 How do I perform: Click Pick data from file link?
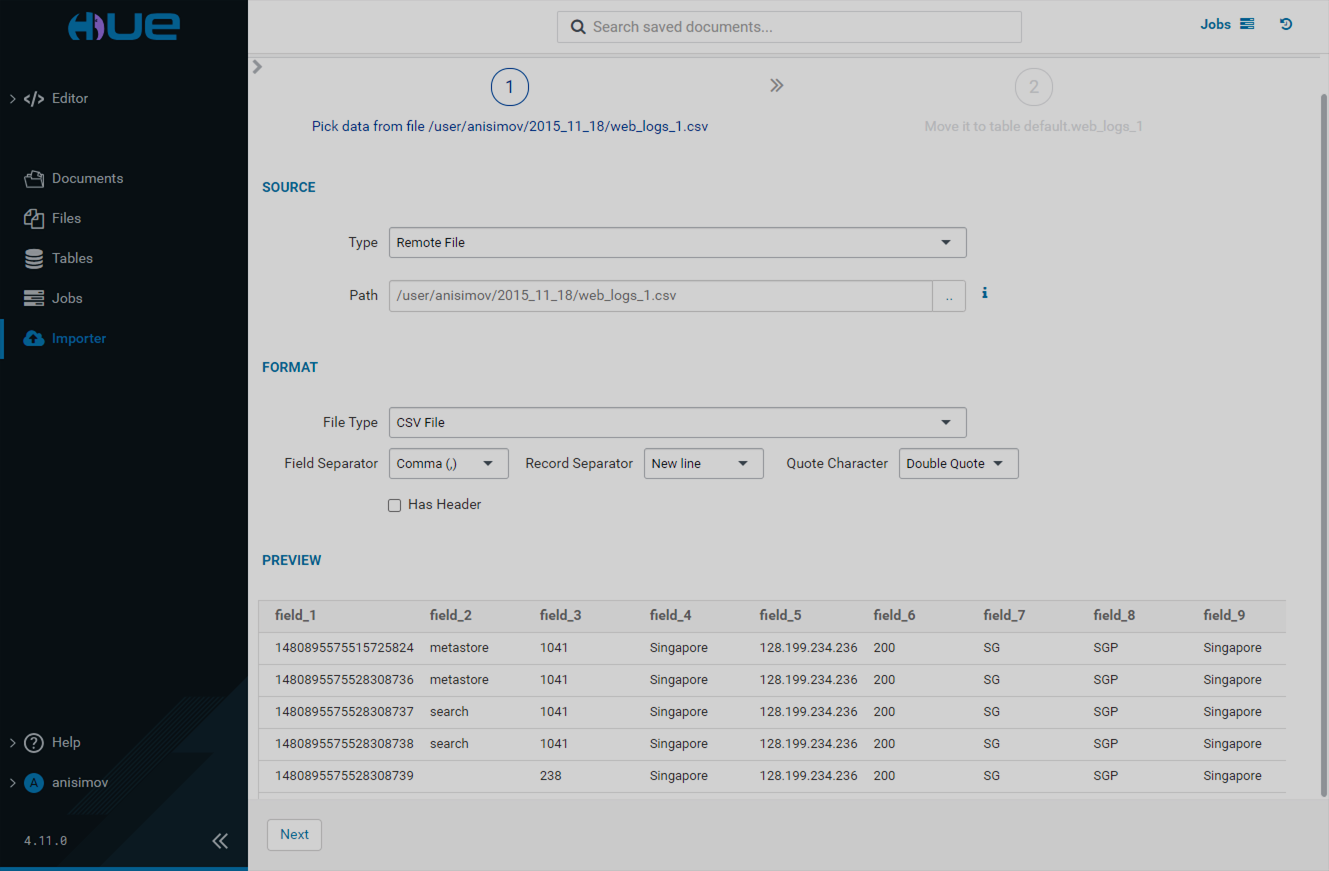click(x=510, y=127)
